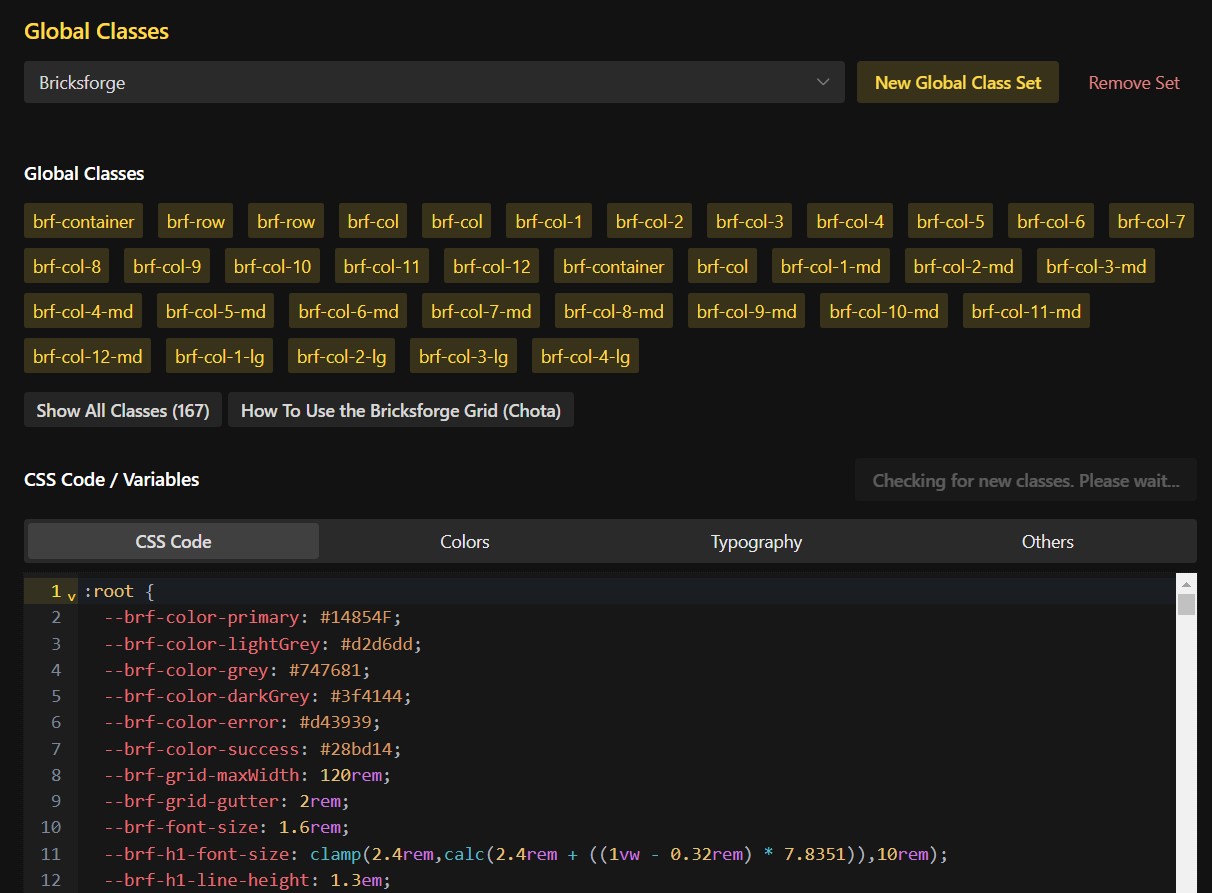1212x893 pixels.
Task: Select the brf-col-4 class tag
Action: (850, 221)
